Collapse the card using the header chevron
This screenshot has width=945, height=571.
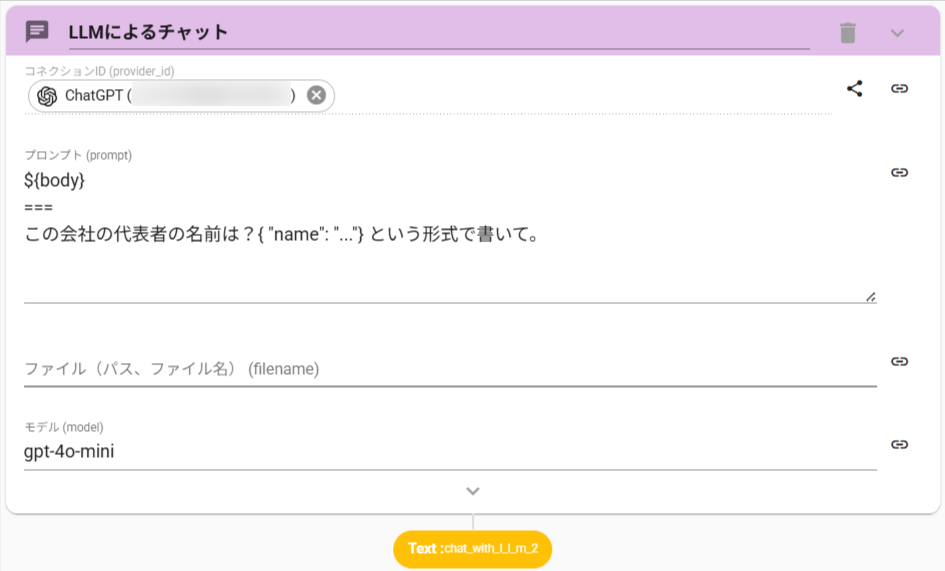click(x=897, y=32)
